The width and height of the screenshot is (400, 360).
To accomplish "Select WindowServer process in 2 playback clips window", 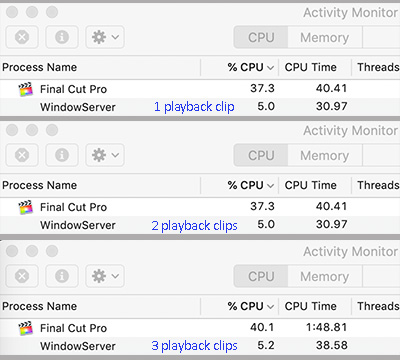I will click(x=78, y=225).
